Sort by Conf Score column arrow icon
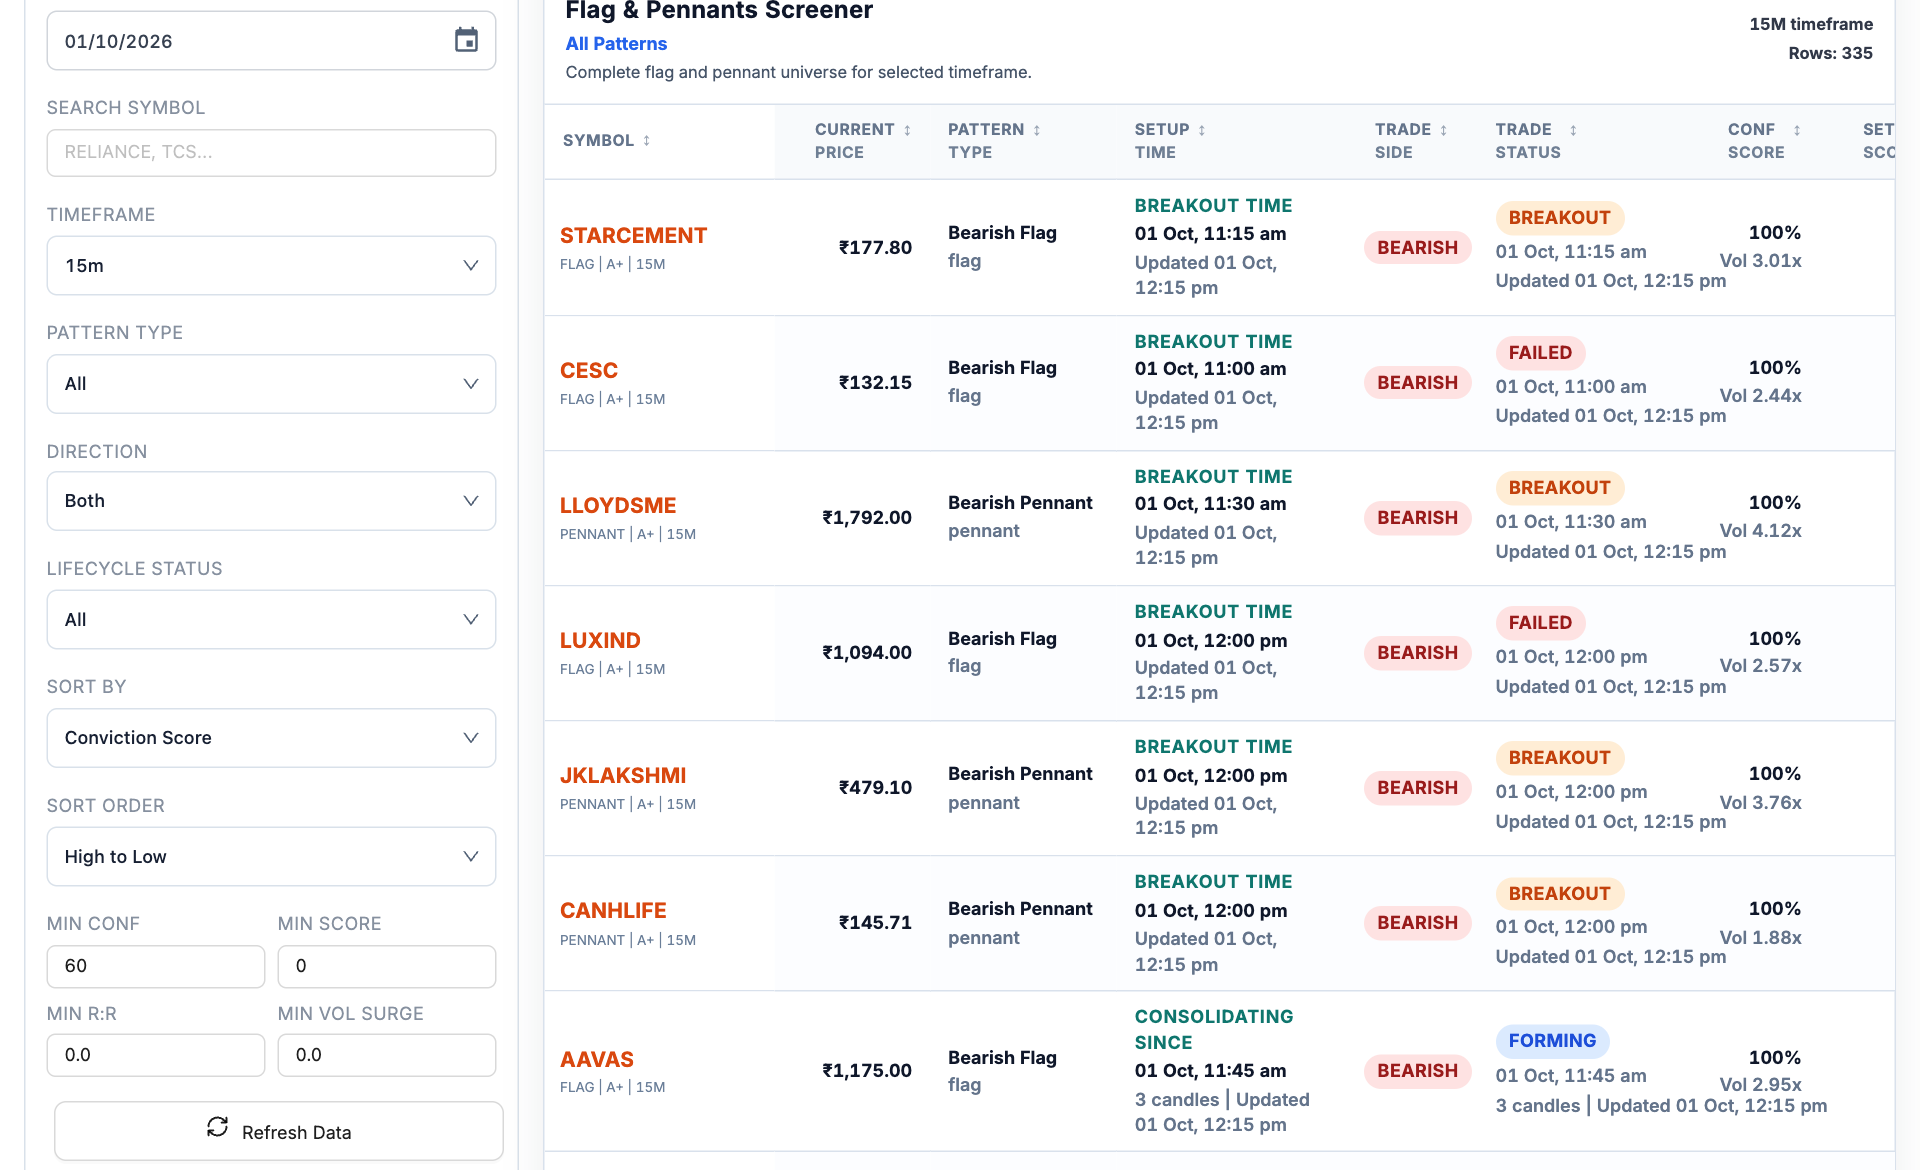The height and width of the screenshot is (1170, 1920). pyautogui.click(x=1797, y=130)
